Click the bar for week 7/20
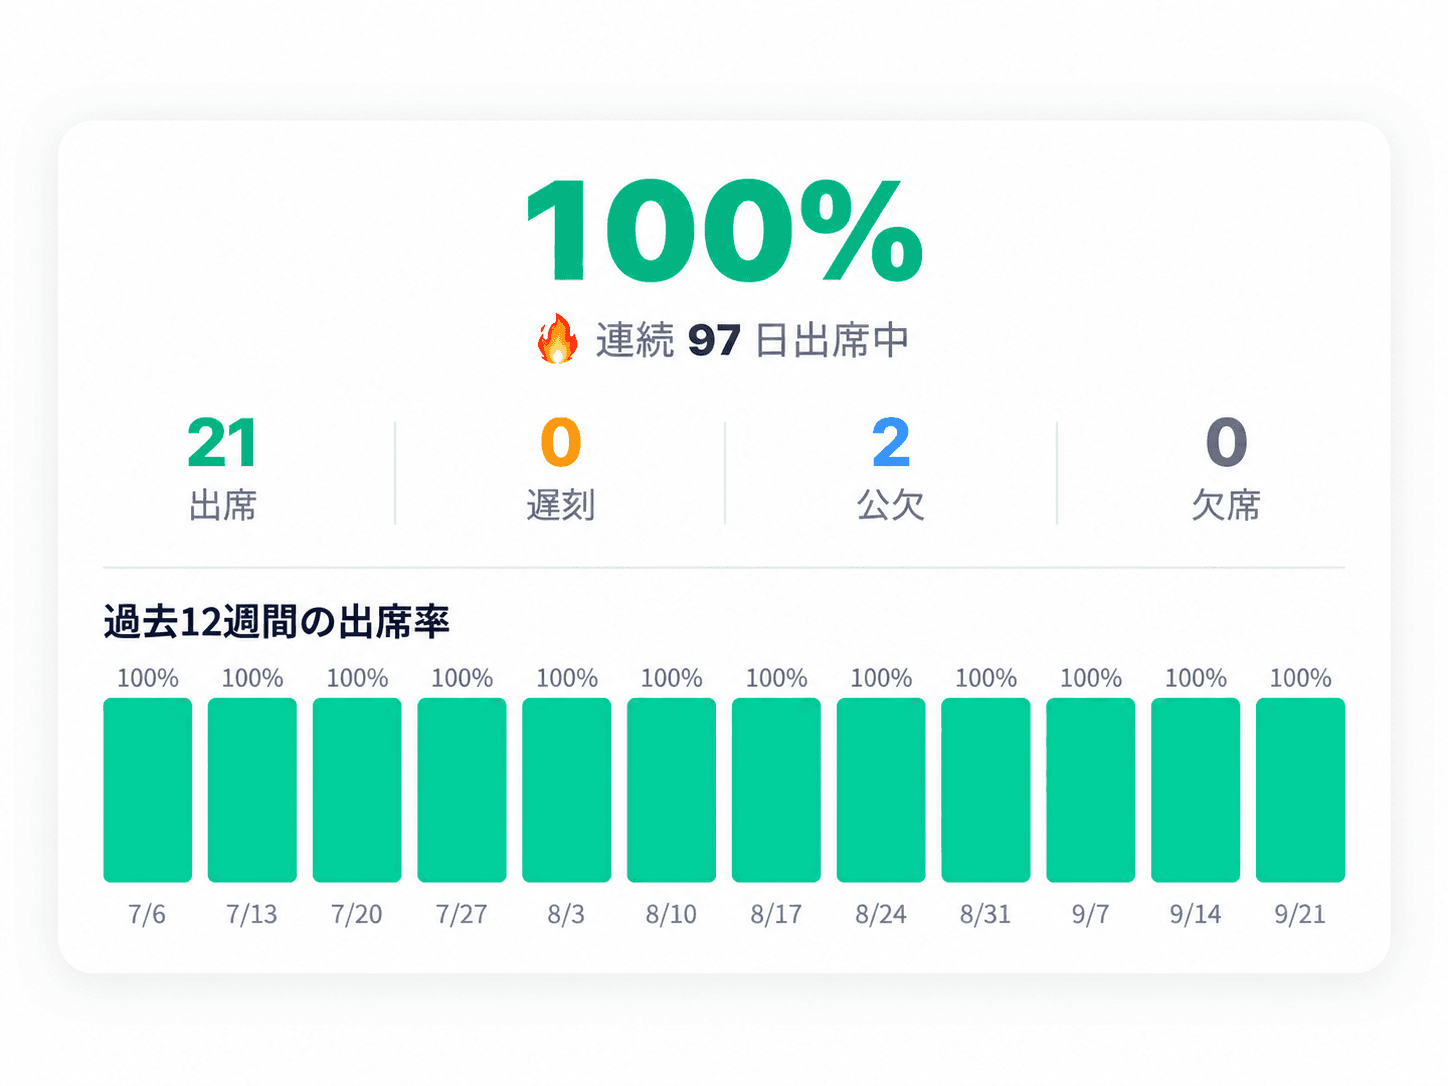1448x1086 pixels. (x=357, y=790)
